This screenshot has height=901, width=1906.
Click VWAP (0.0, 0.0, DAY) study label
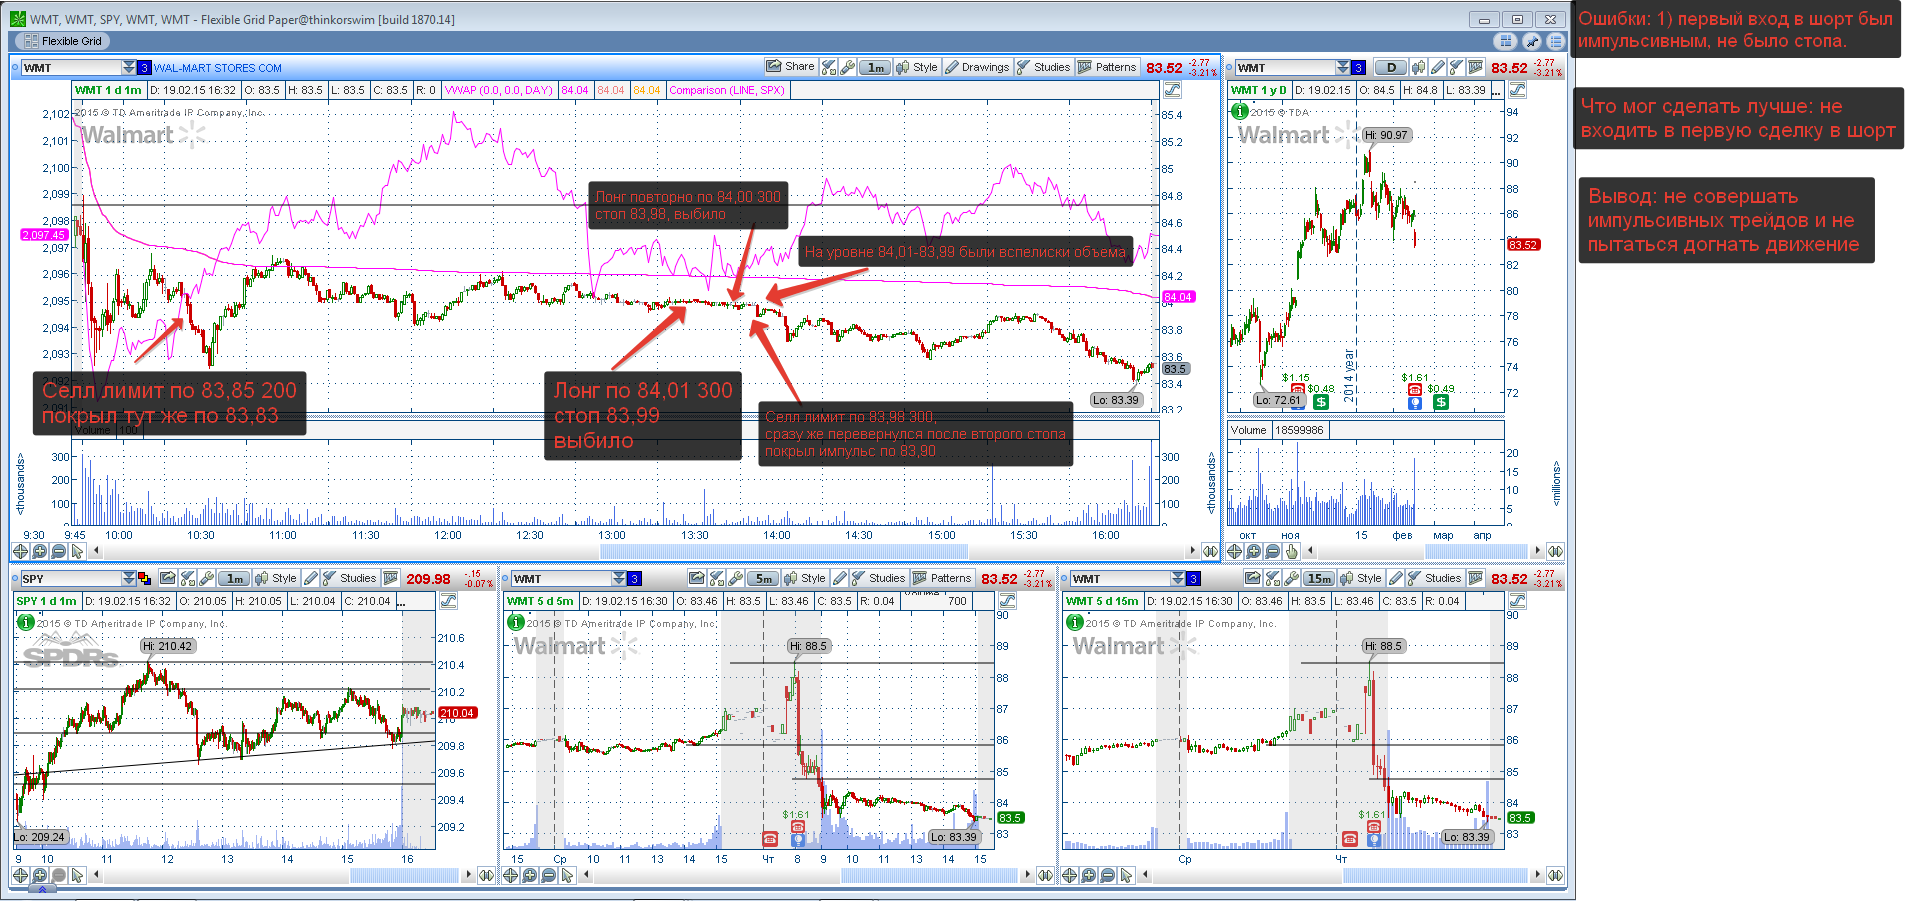tap(498, 90)
